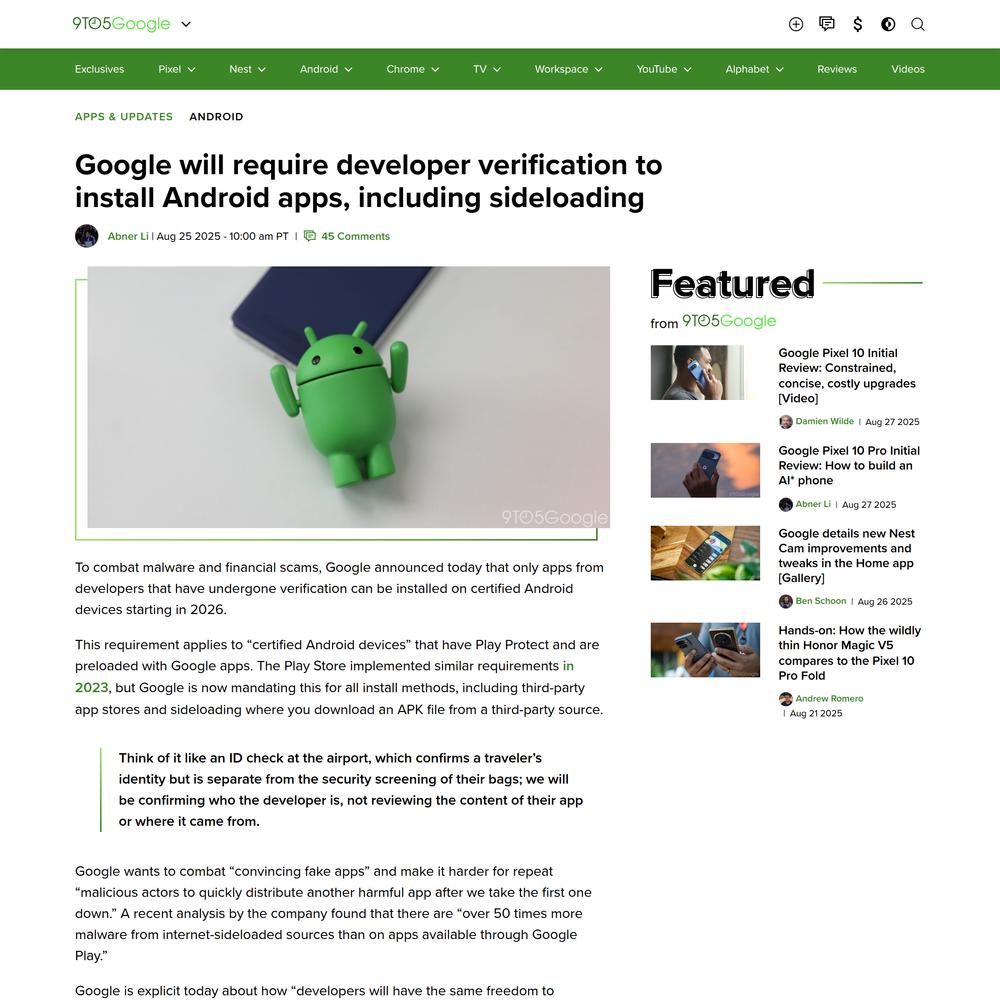The height and width of the screenshot is (1000, 1000).
Task: Toggle dark mode with half-circle icon
Action: [x=888, y=24]
